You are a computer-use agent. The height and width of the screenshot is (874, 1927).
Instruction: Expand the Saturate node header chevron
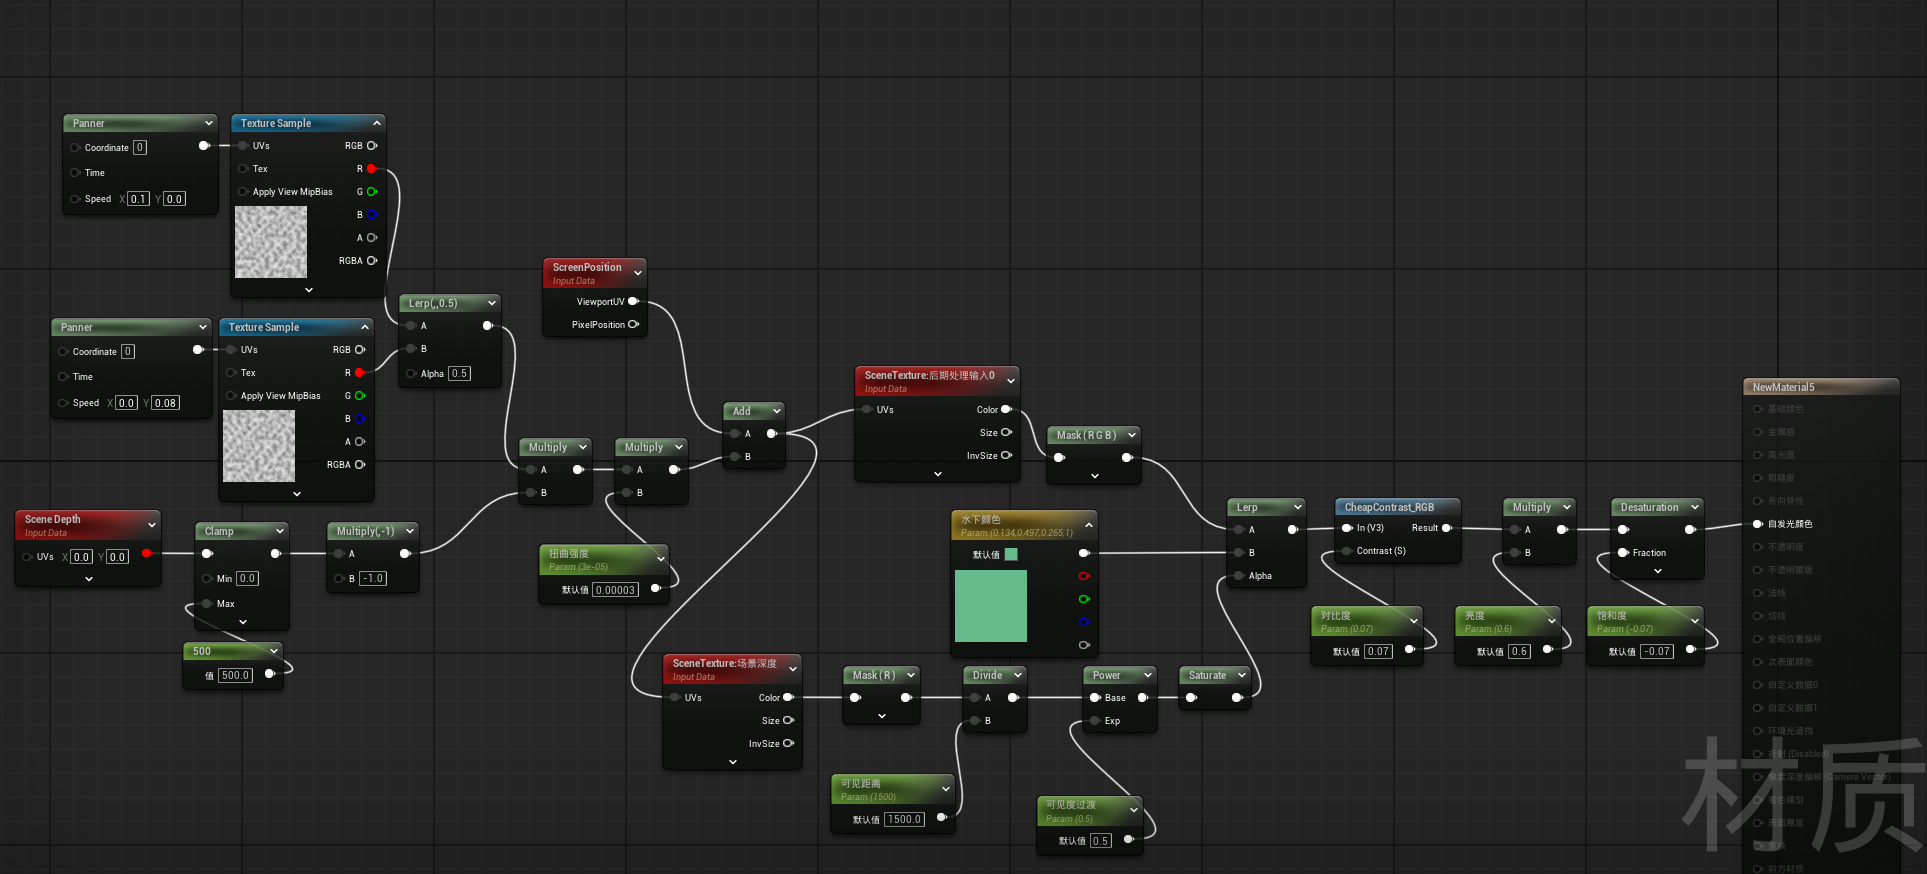pos(1242,675)
